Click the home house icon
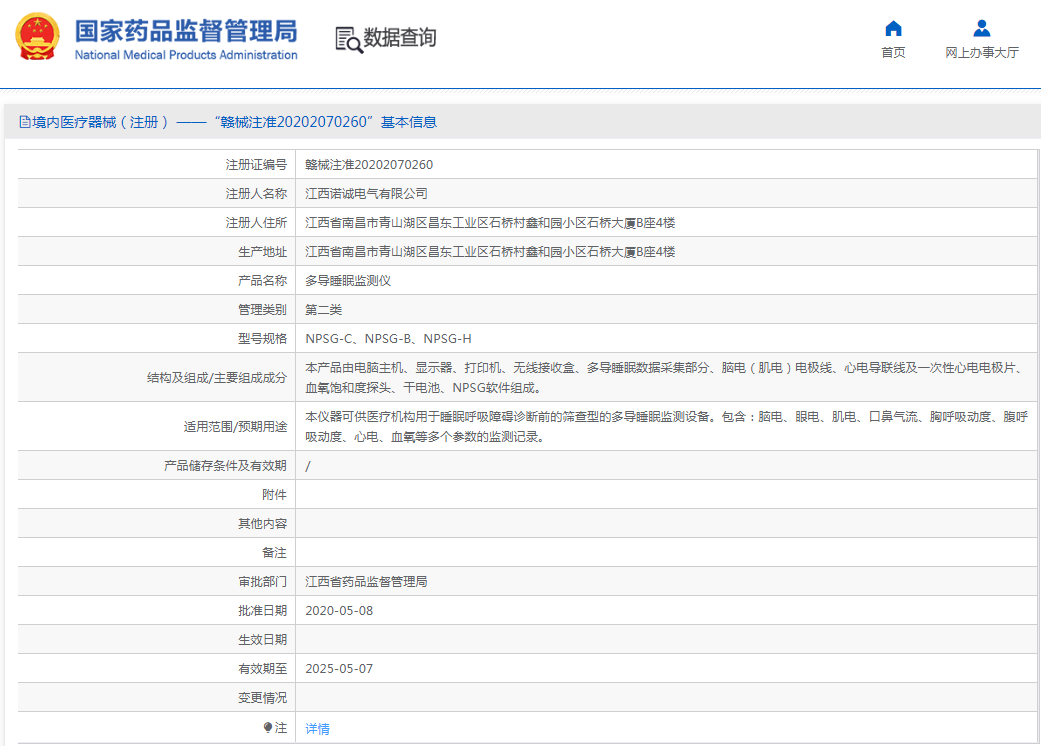Image resolution: width=1041 pixels, height=746 pixels. tap(893, 28)
